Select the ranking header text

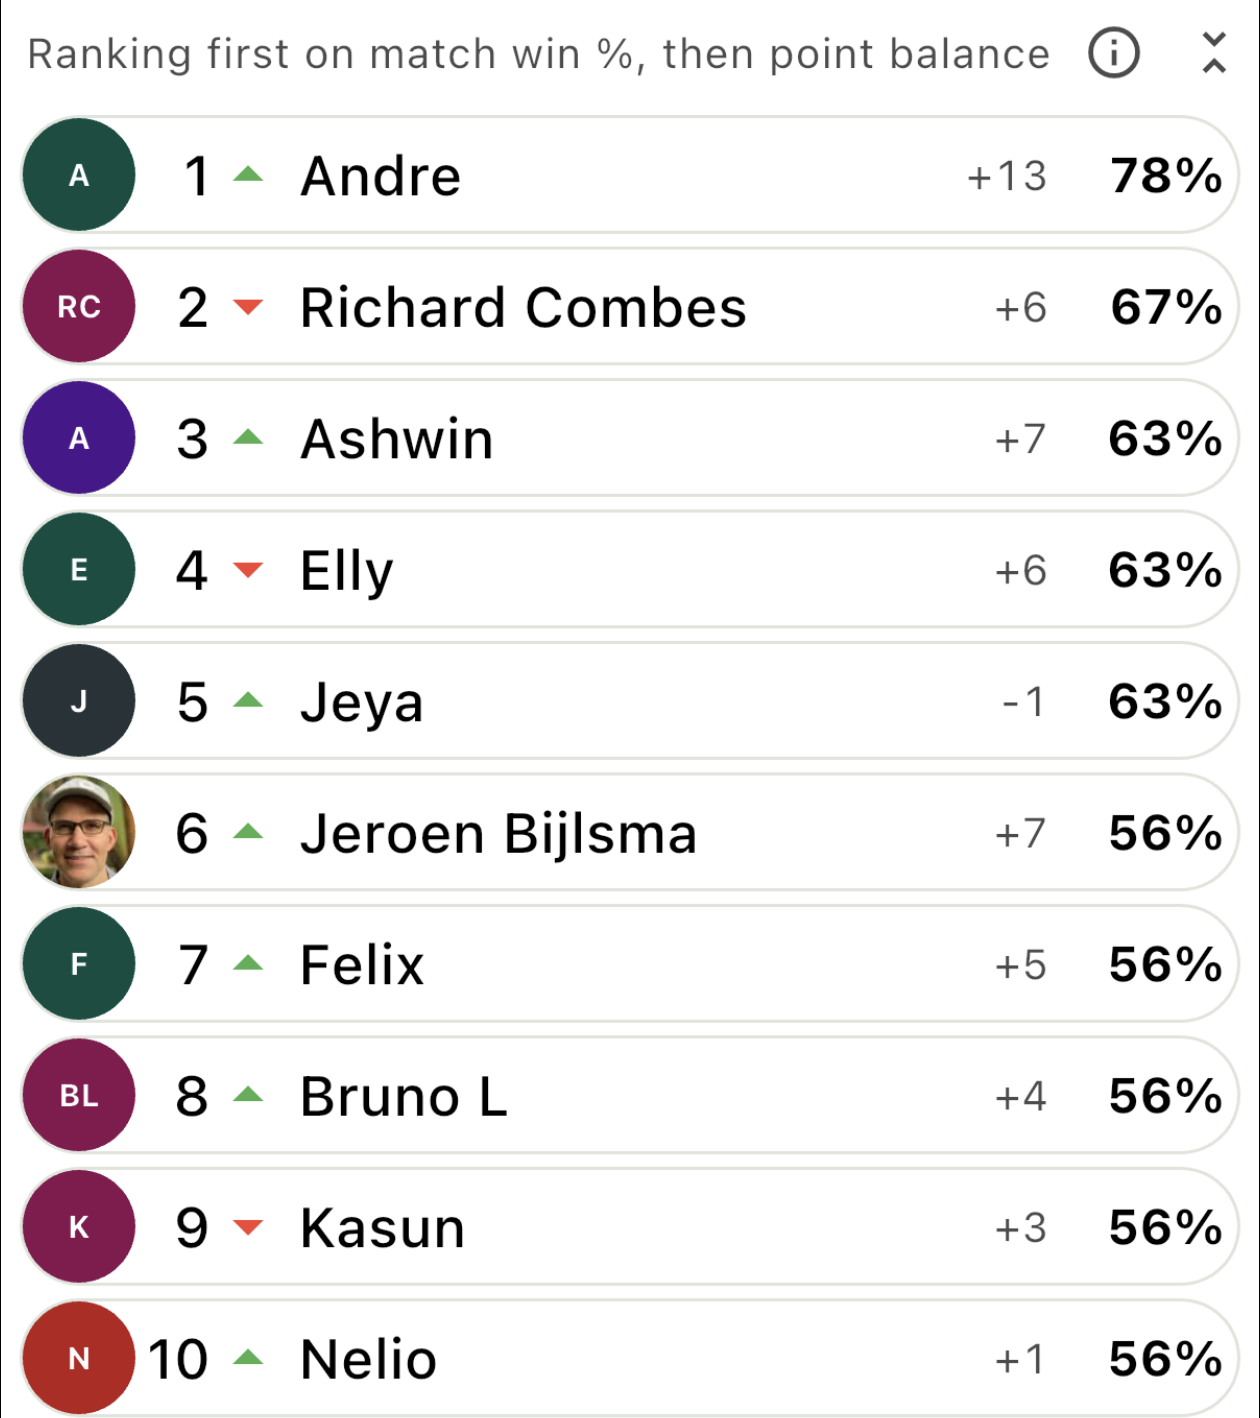point(540,53)
